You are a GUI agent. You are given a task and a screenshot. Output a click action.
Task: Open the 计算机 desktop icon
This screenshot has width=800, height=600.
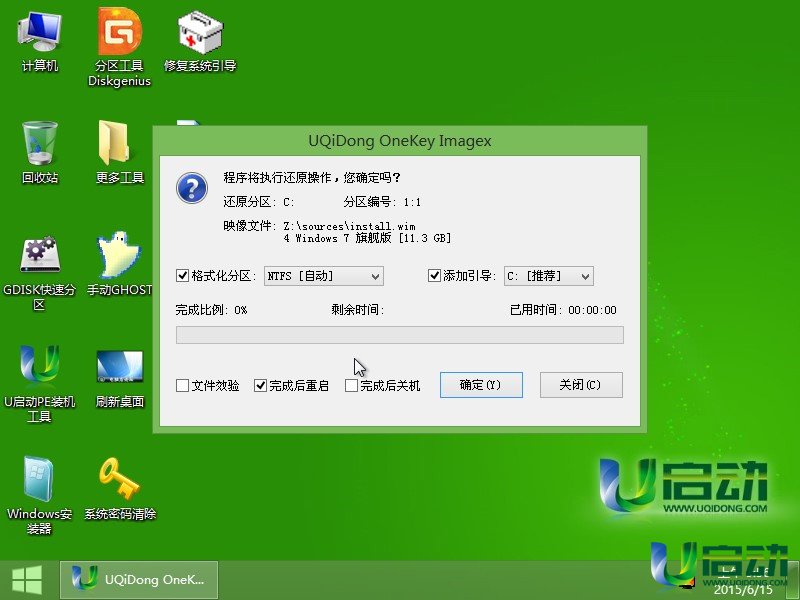coord(40,42)
